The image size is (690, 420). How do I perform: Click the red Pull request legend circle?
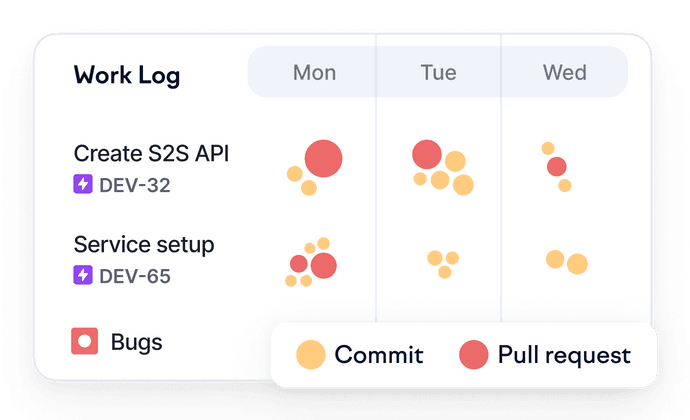473,354
